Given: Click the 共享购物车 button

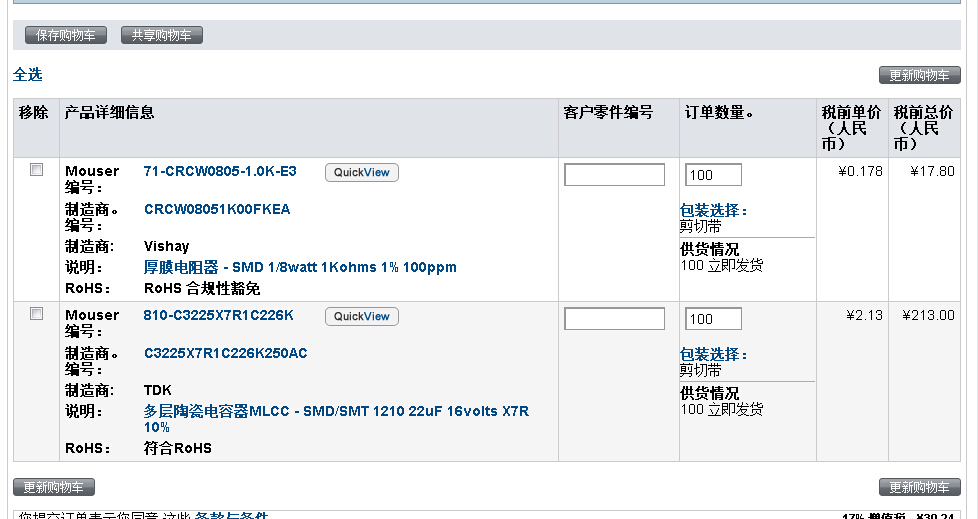Looking at the screenshot, I should pos(162,36).
